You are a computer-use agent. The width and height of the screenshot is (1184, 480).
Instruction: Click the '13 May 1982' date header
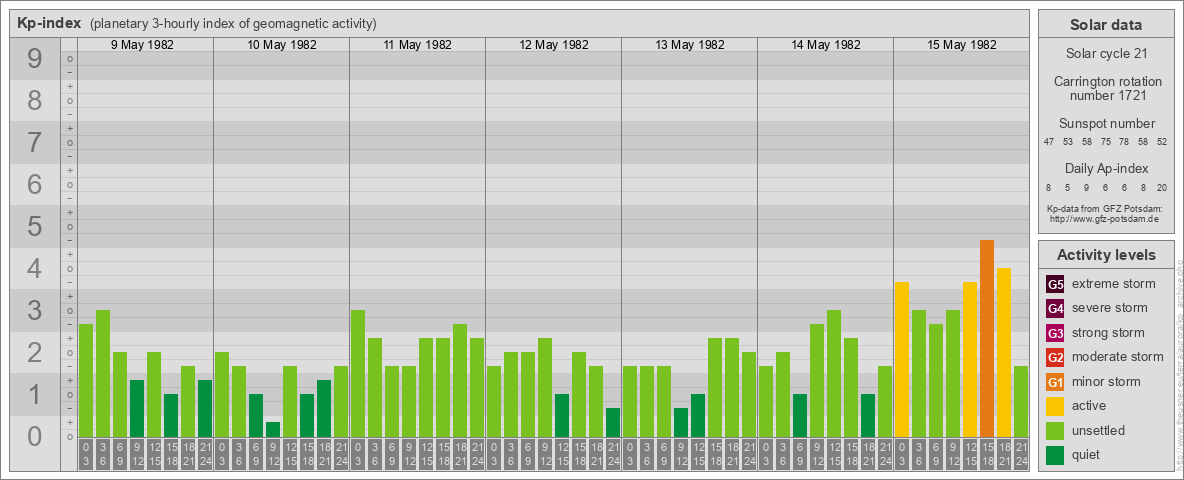click(x=689, y=45)
